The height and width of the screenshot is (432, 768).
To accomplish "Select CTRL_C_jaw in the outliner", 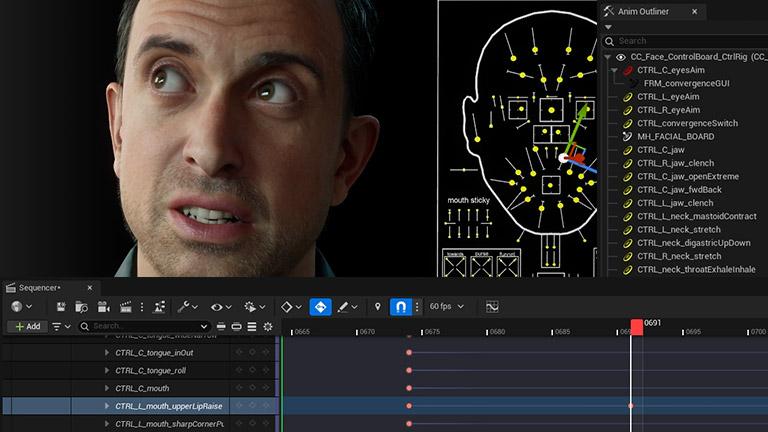I will click(661, 150).
